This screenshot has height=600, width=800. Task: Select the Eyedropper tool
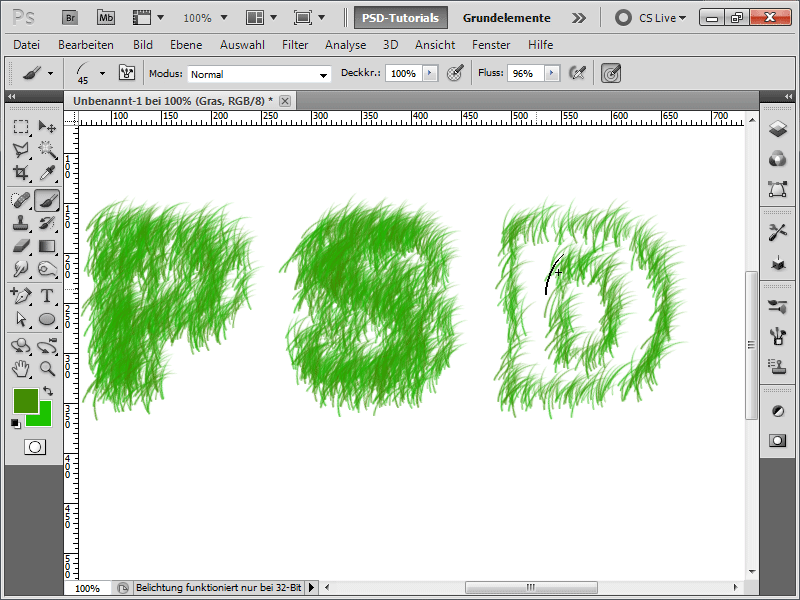pyautogui.click(x=47, y=172)
